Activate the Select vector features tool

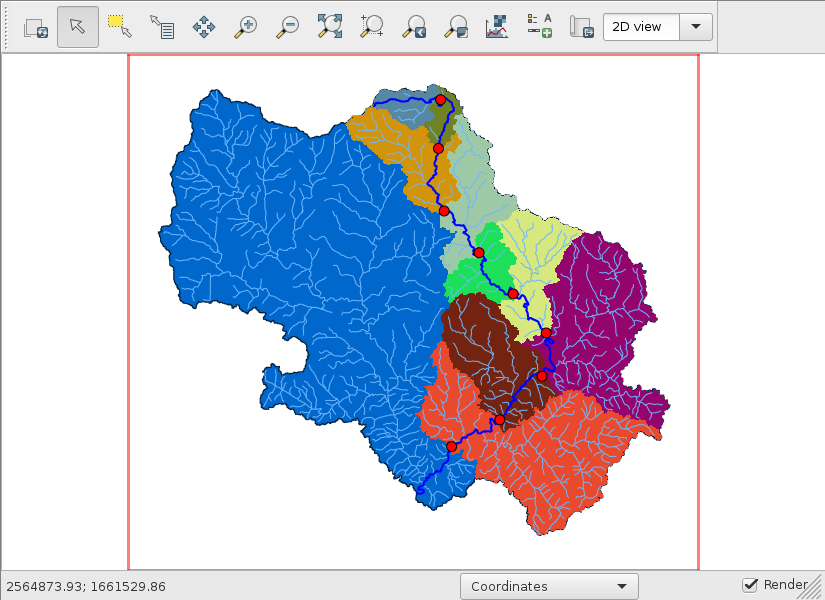point(120,27)
